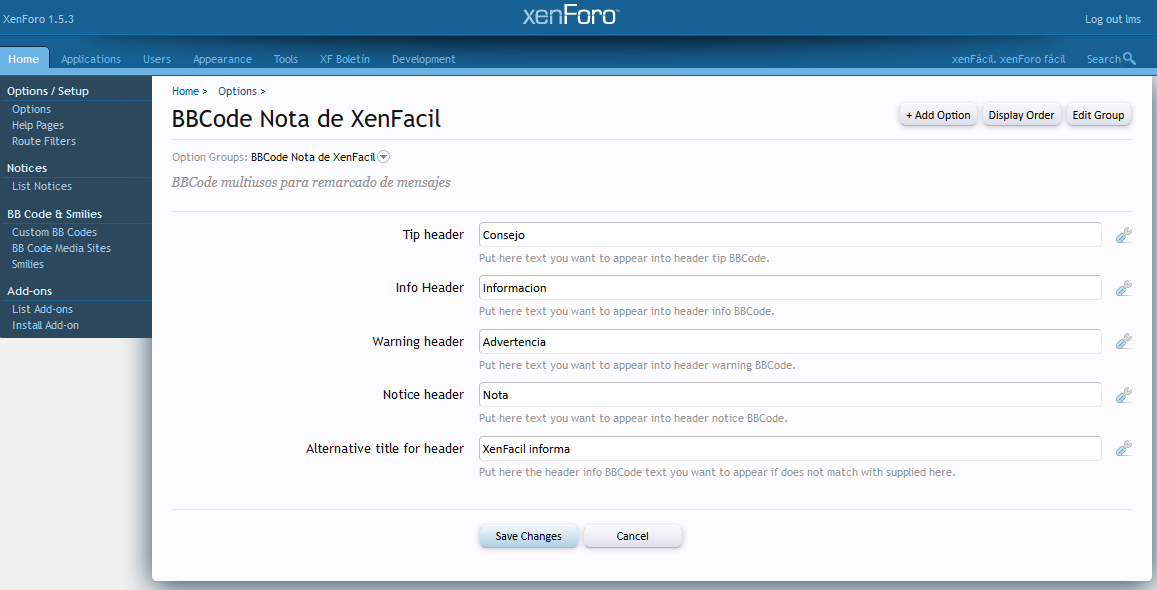Click the + Add Option button
1157x590 pixels.
938,115
